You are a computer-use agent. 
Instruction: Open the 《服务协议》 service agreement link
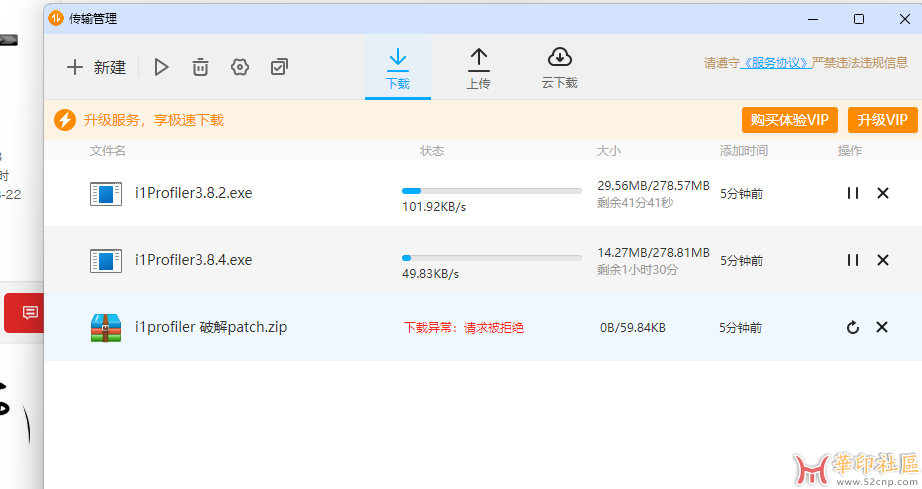pos(776,63)
